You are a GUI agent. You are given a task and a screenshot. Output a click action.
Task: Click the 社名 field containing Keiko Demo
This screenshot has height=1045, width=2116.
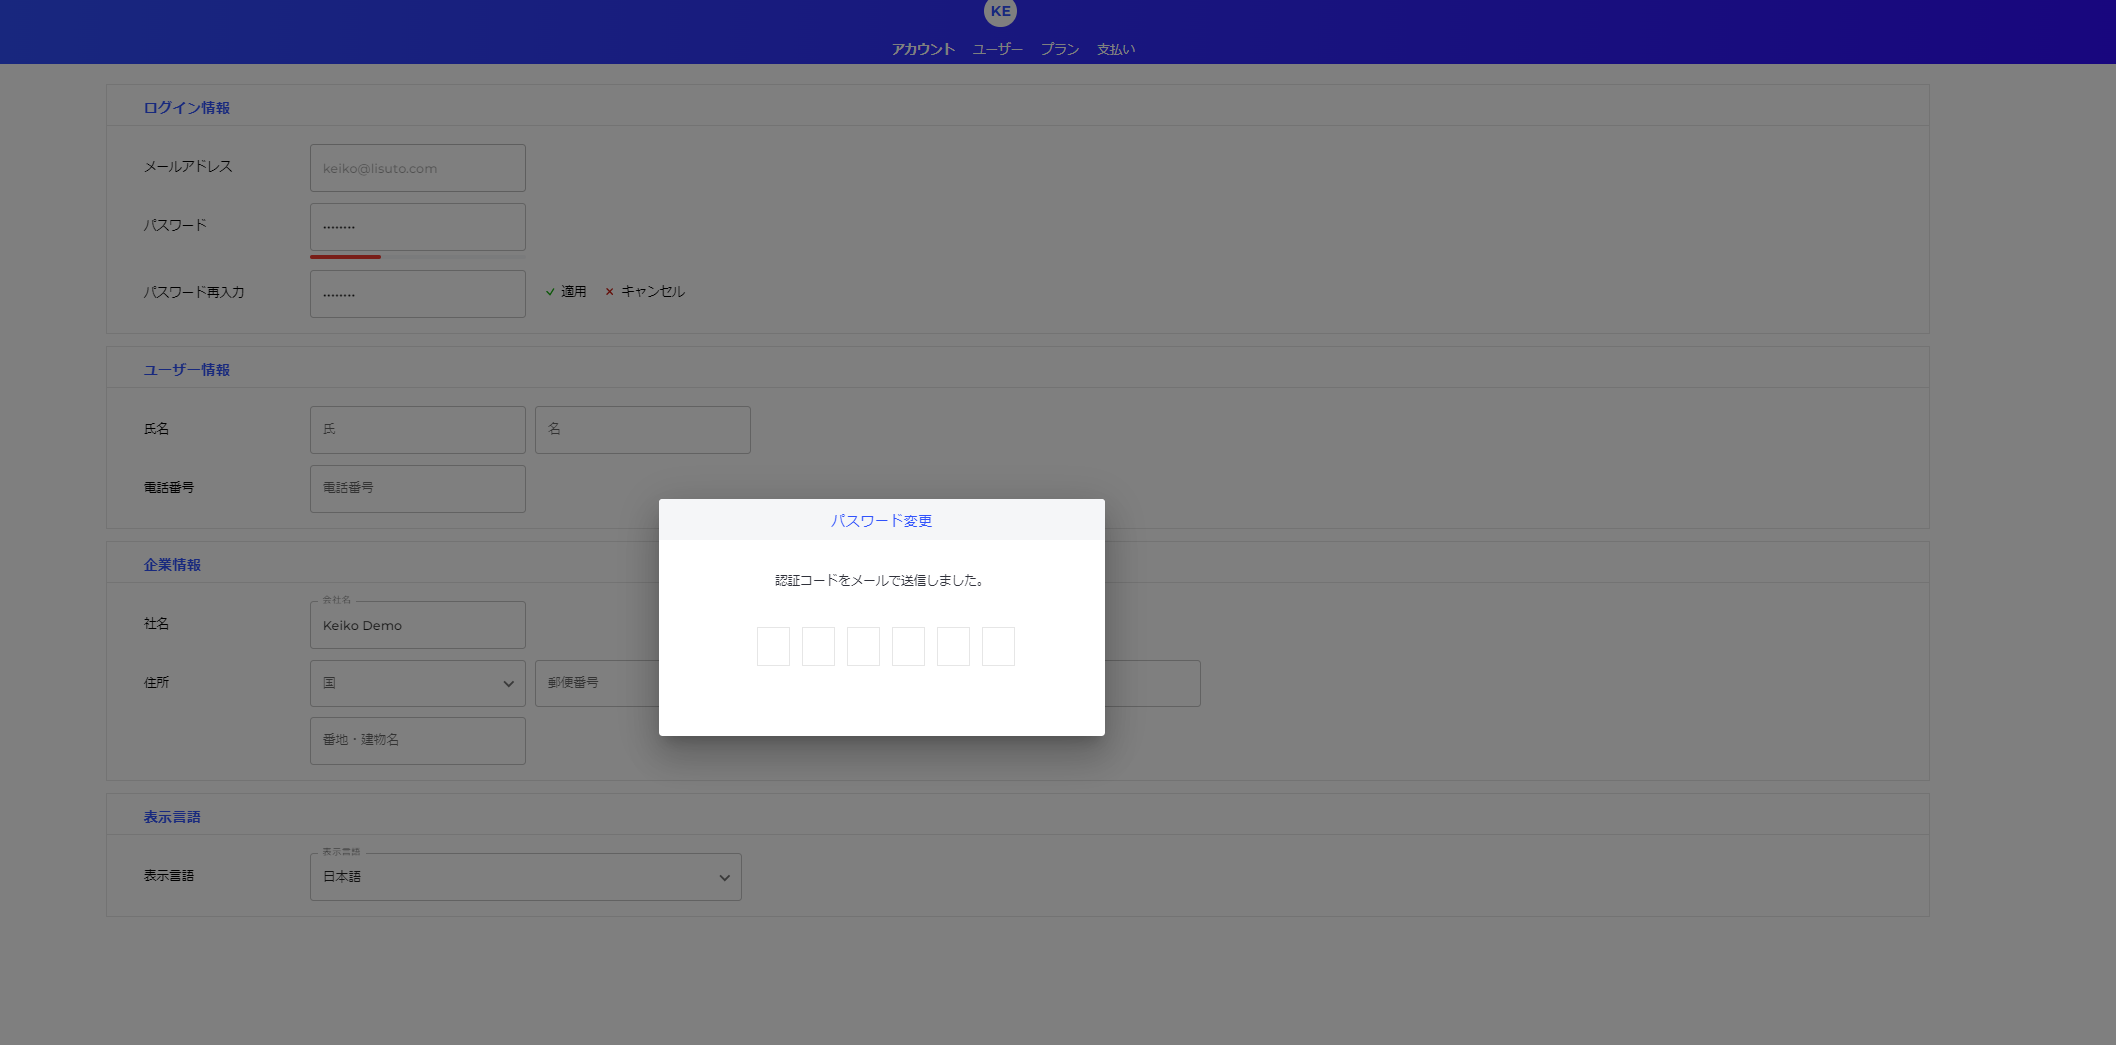click(418, 625)
